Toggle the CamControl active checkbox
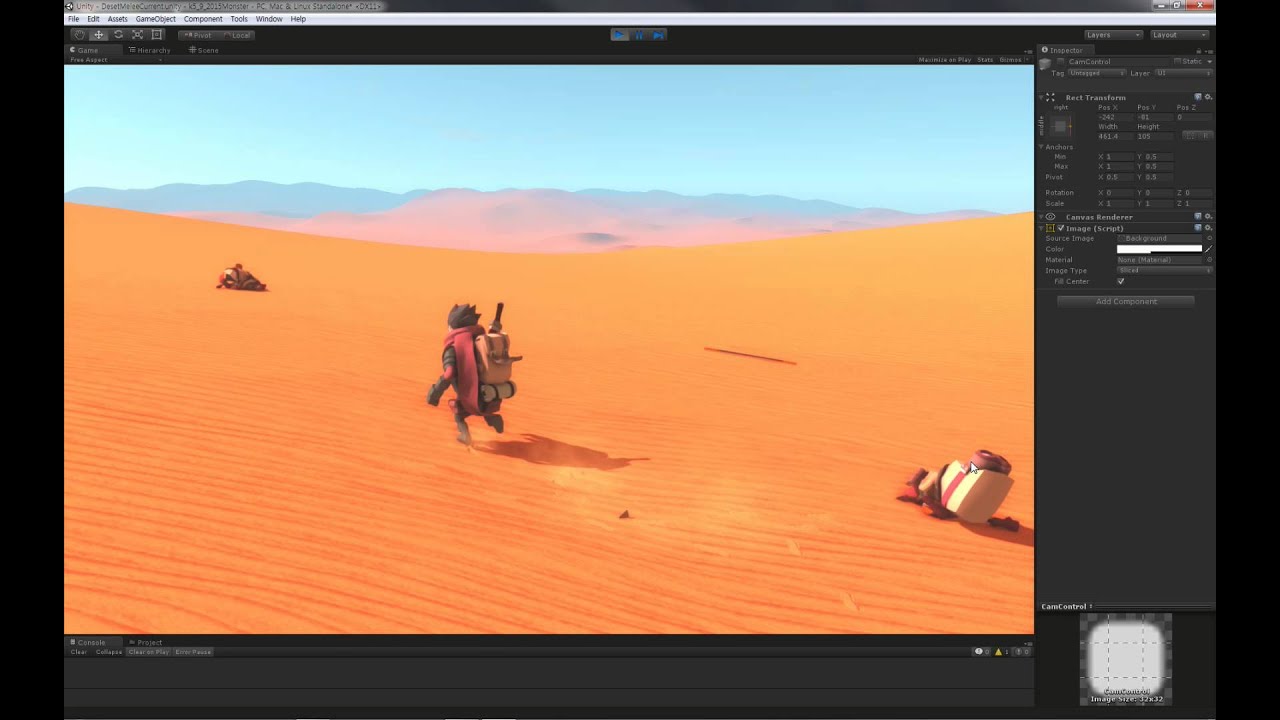The image size is (1280, 720). (x=1062, y=62)
